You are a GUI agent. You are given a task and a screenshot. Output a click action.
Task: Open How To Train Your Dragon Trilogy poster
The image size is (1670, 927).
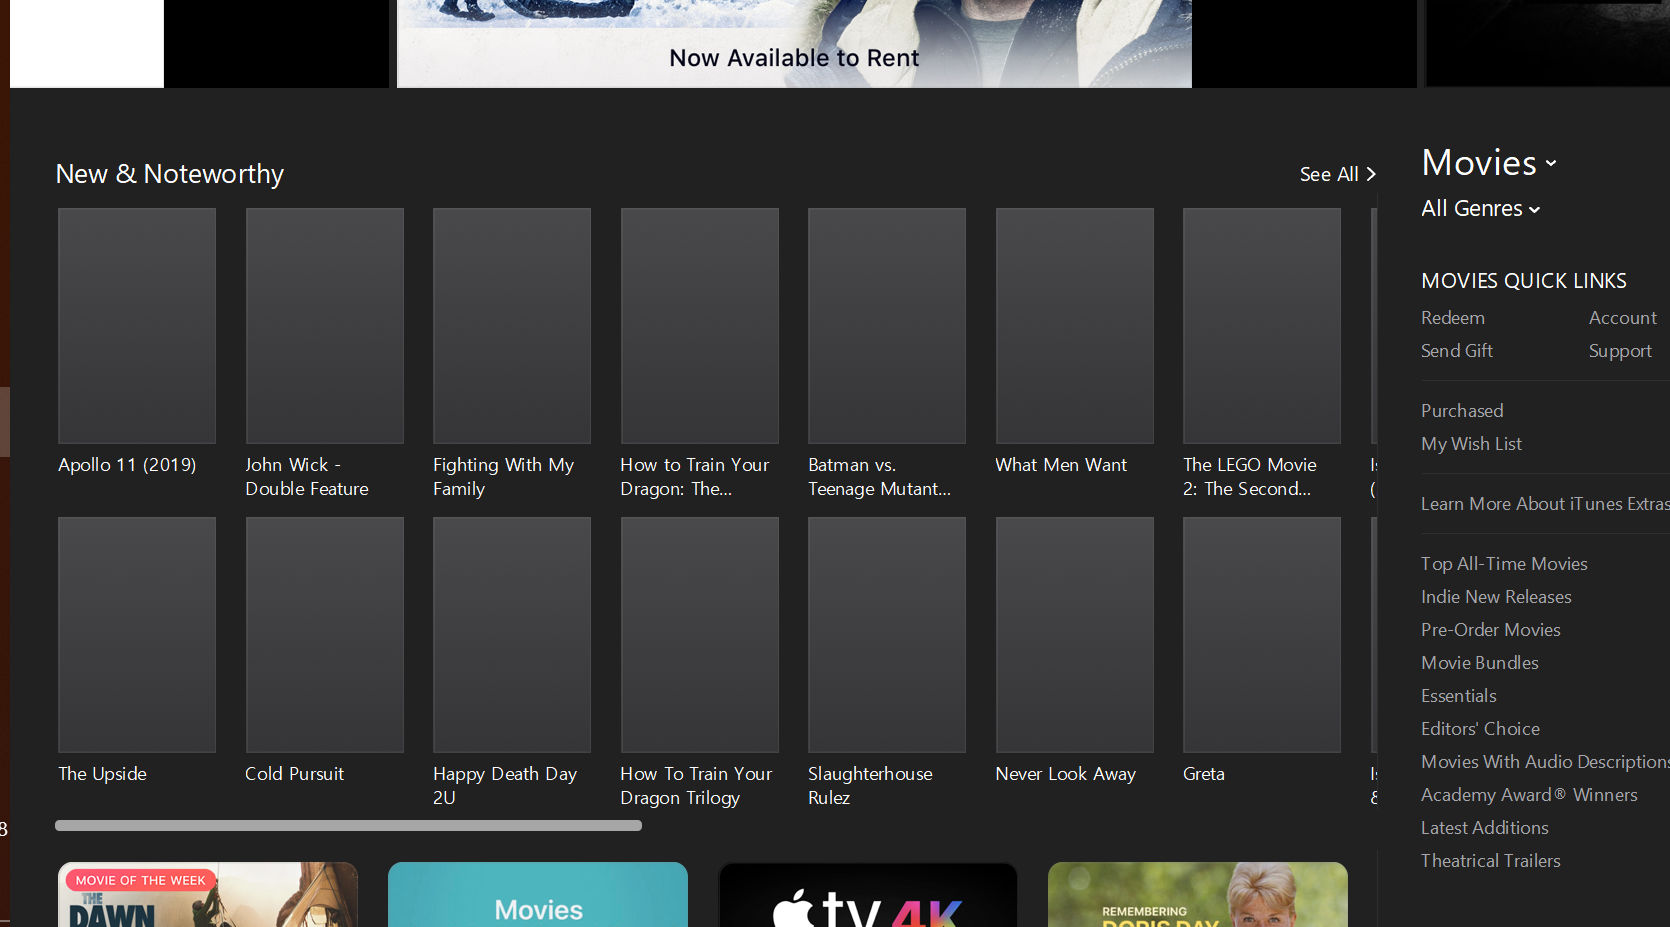click(x=700, y=635)
